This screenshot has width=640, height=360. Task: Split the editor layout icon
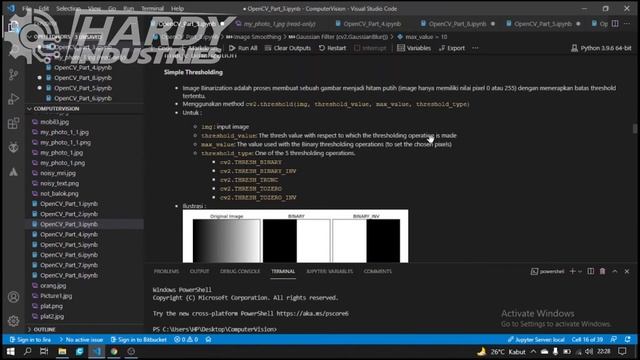(x=615, y=24)
